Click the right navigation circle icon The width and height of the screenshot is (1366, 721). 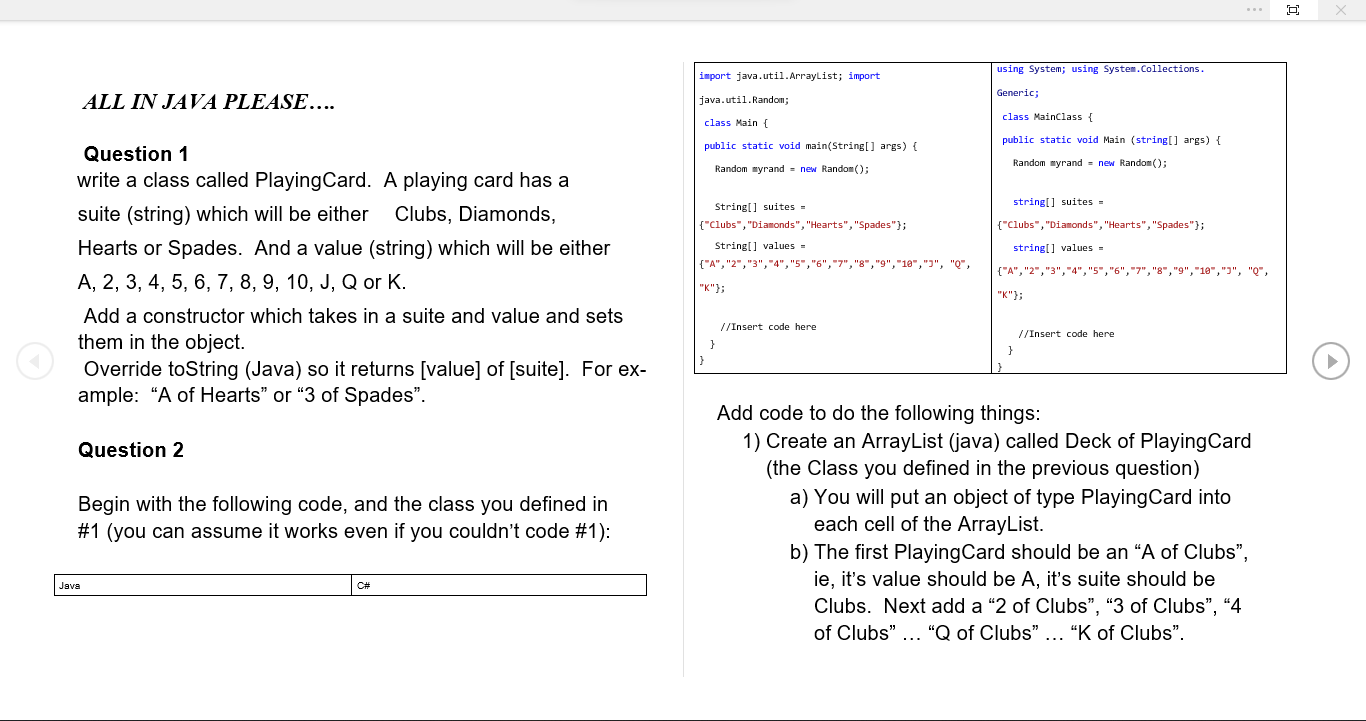coord(1330,361)
